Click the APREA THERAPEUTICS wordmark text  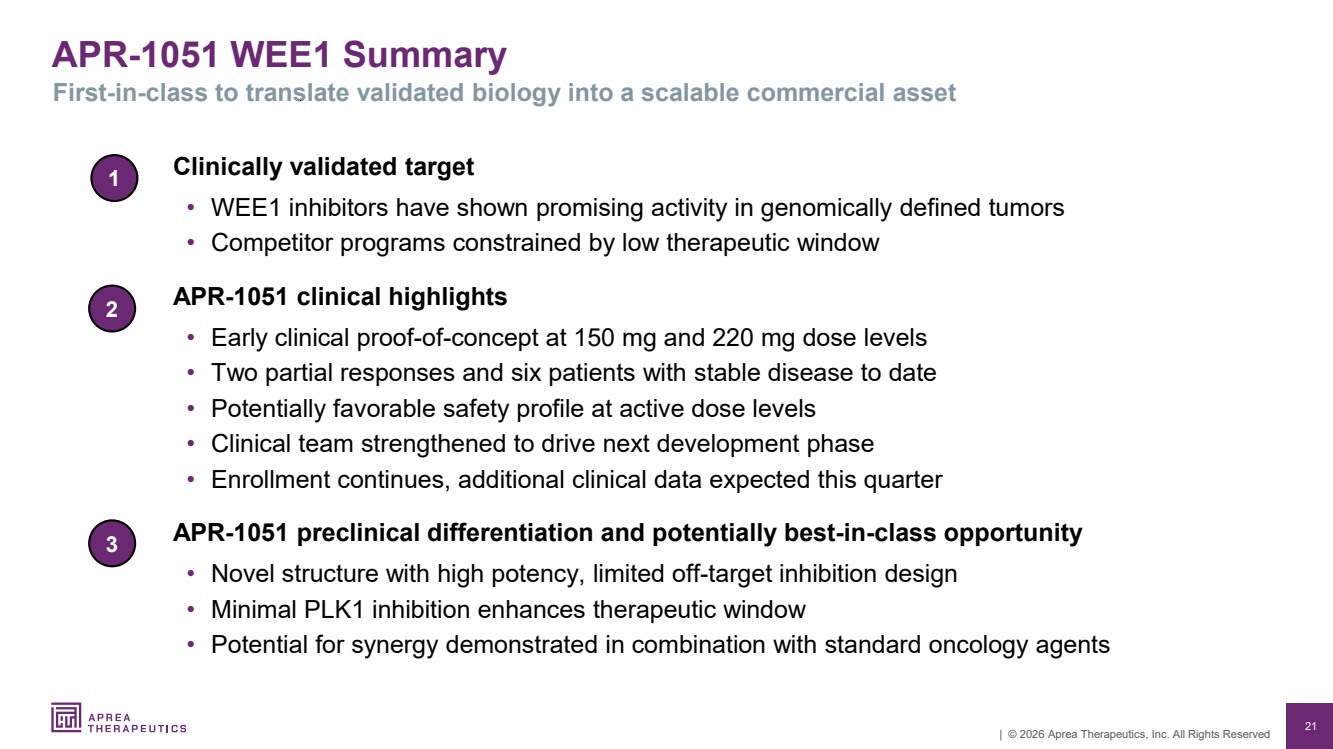[137, 723]
